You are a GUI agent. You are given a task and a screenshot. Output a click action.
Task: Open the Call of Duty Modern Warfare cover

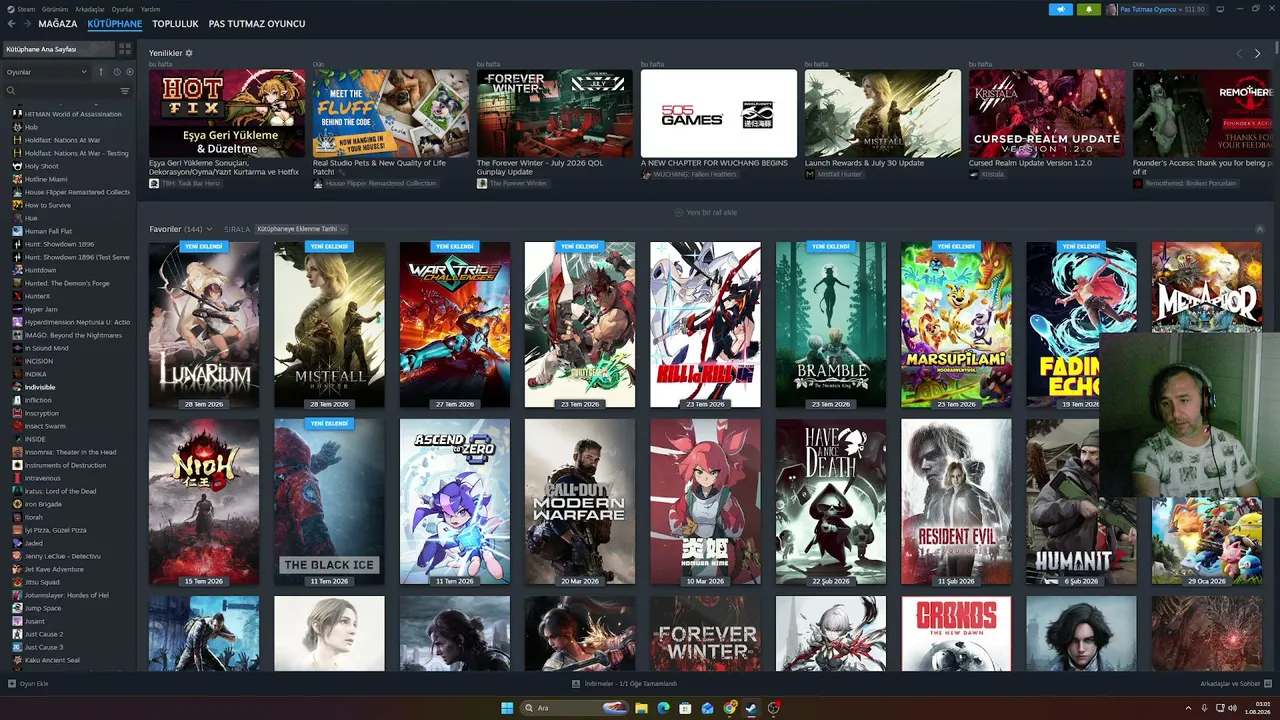pyautogui.click(x=580, y=502)
